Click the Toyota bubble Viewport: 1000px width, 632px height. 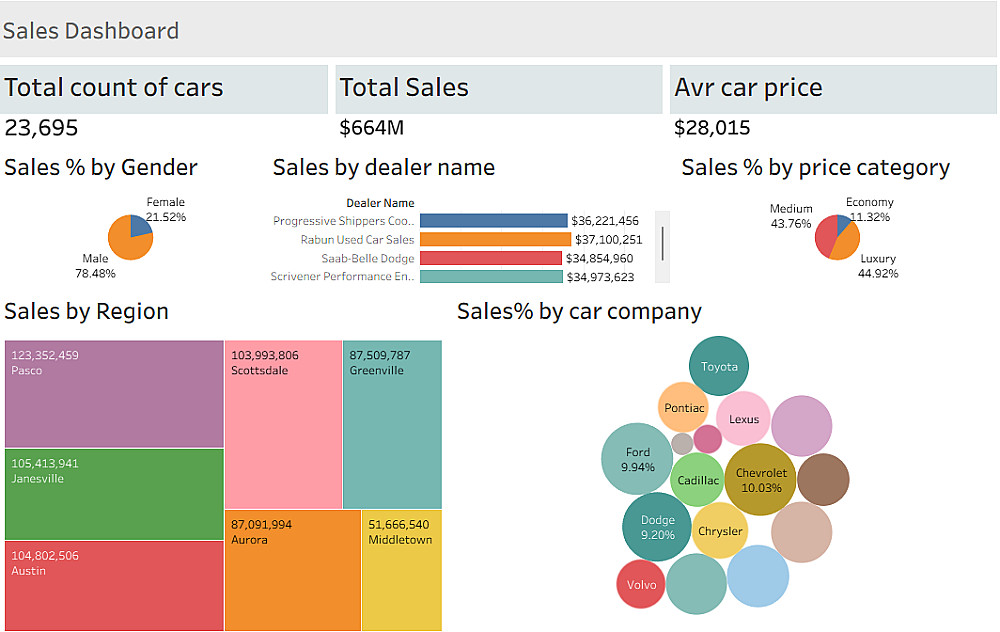(x=719, y=366)
